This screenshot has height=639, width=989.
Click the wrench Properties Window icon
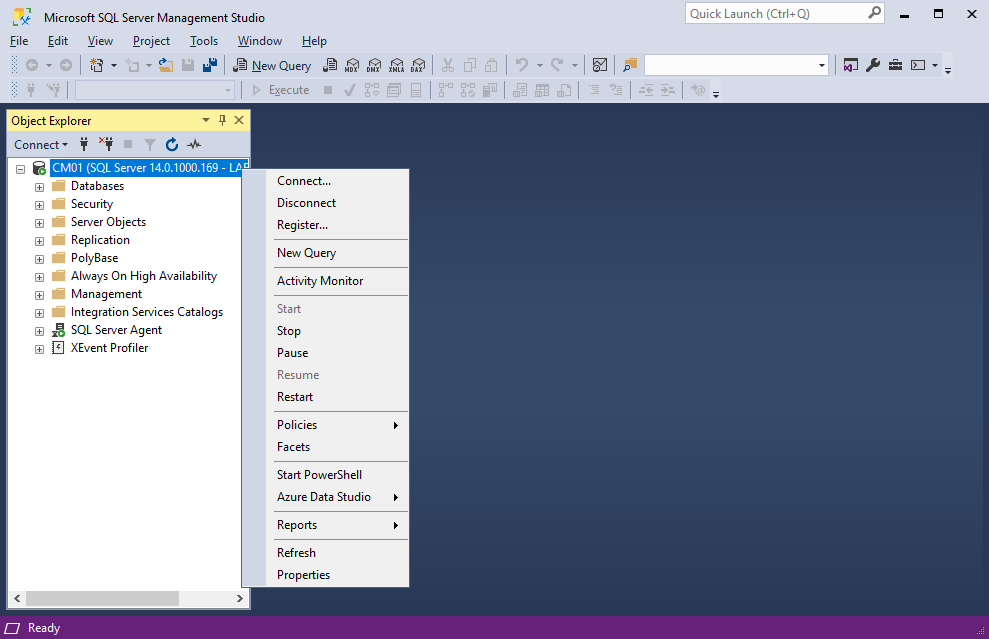(x=872, y=65)
